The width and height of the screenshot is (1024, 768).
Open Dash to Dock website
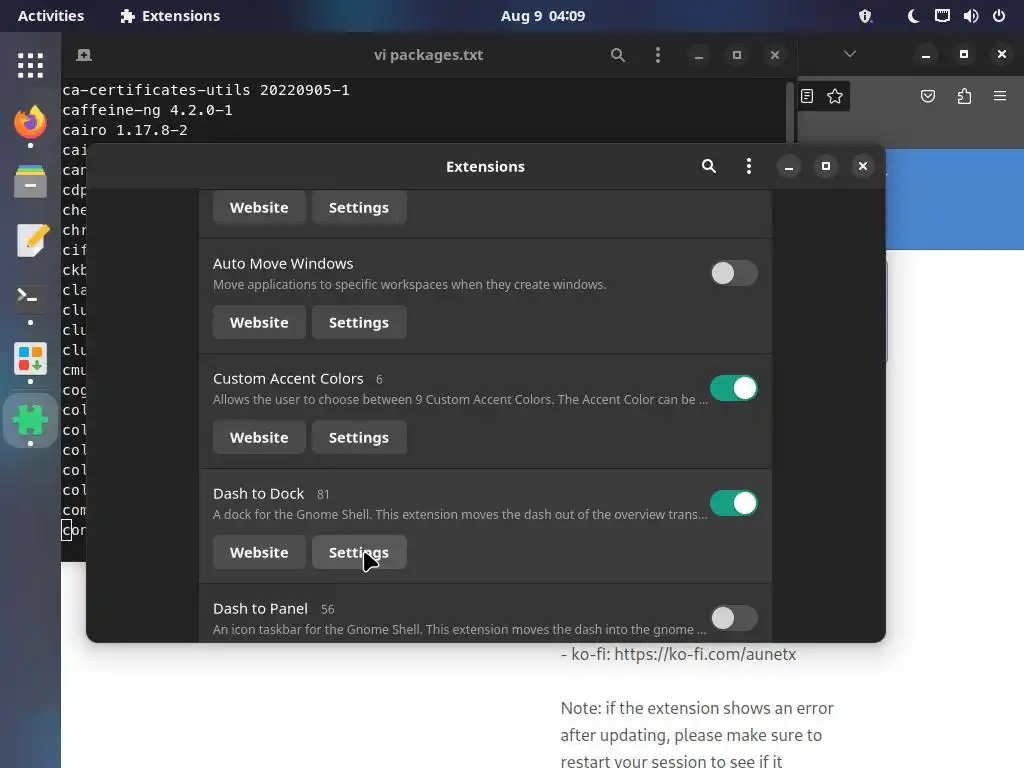pos(259,552)
